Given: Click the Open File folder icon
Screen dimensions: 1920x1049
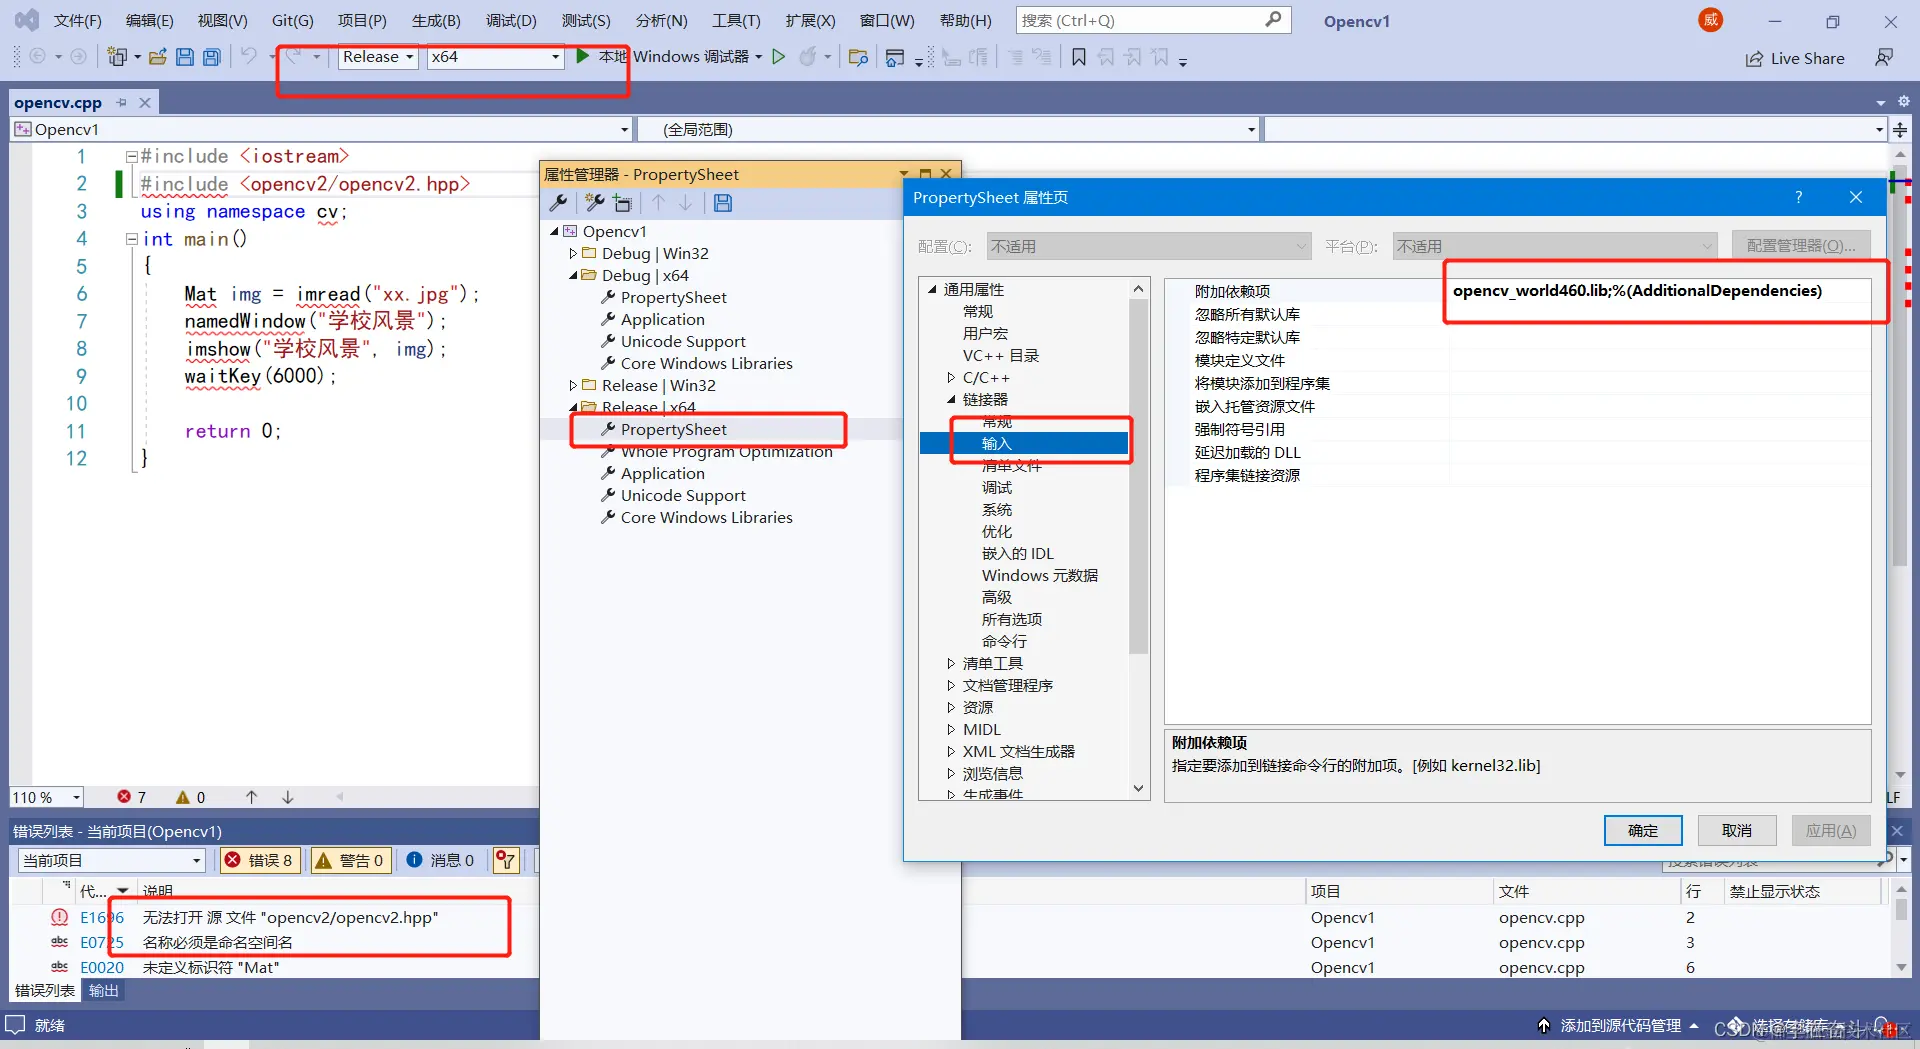Looking at the screenshot, I should (x=157, y=57).
